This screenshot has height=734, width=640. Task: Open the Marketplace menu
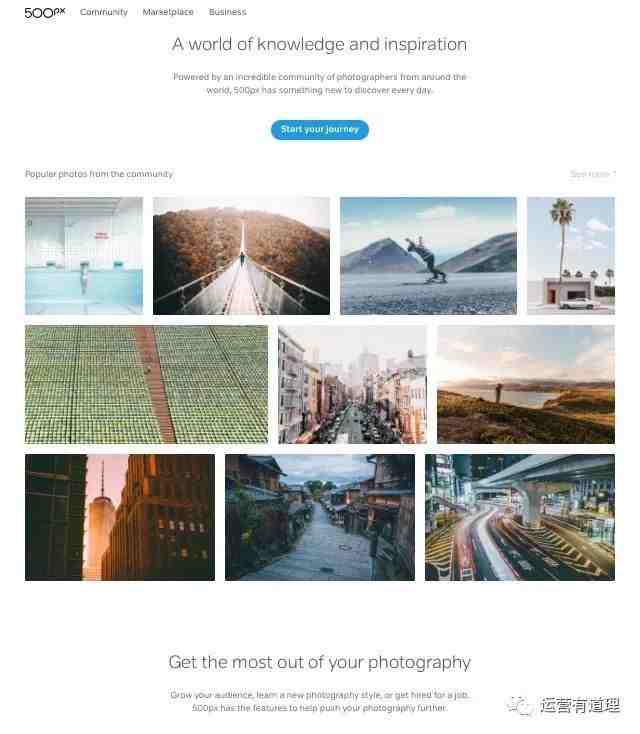168,12
